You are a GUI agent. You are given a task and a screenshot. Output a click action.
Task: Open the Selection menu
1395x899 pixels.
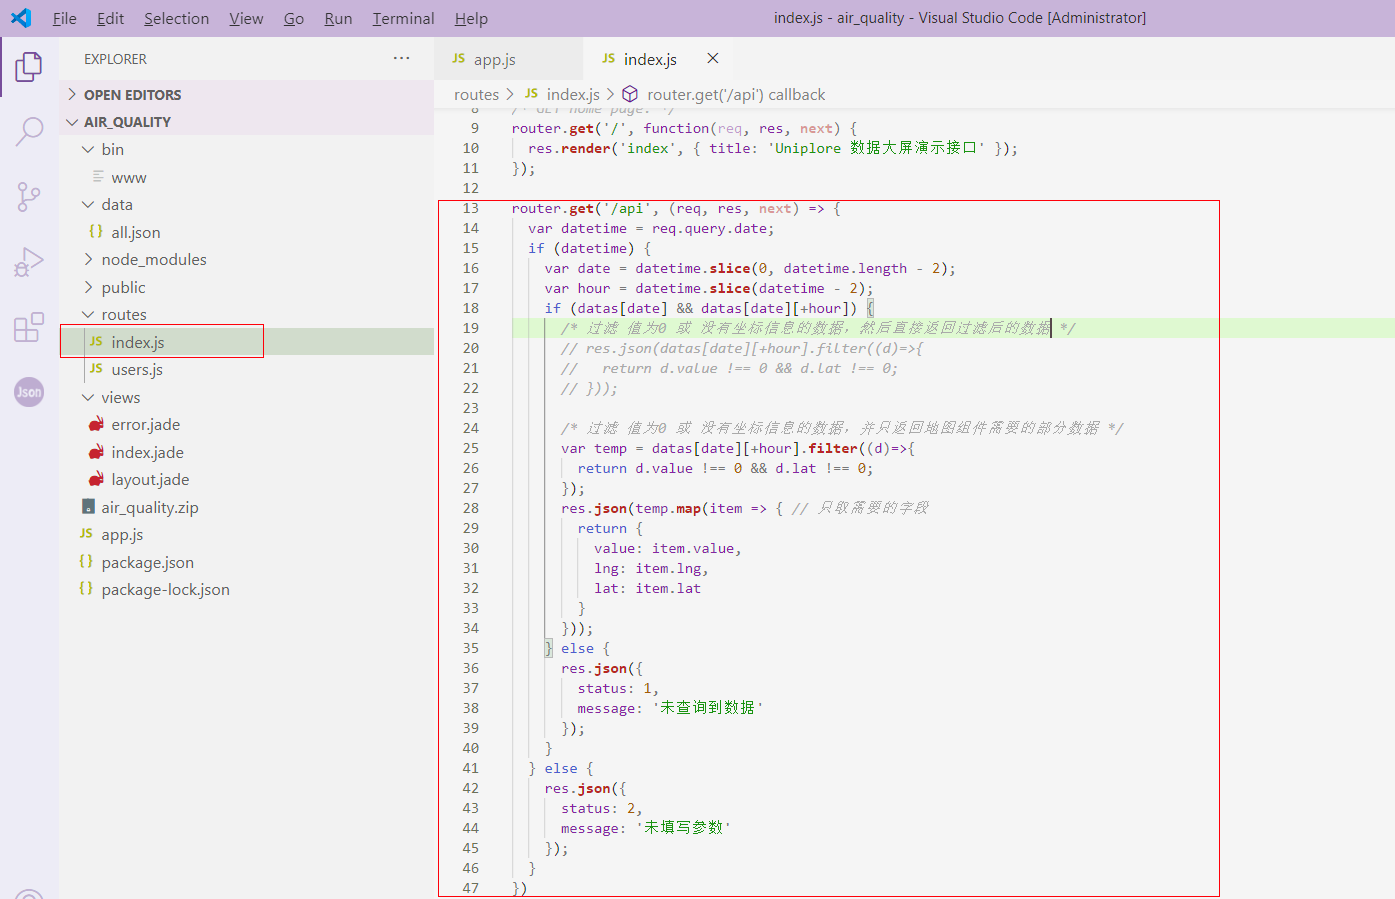tap(176, 18)
